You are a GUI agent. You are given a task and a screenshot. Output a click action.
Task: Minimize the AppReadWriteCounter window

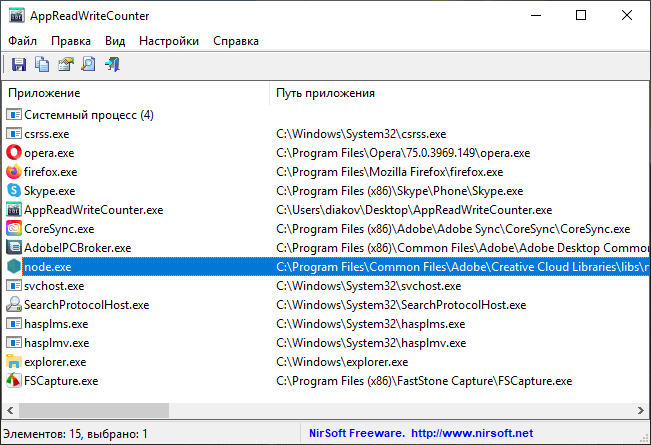pyautogui.click(x=536, y=15)
